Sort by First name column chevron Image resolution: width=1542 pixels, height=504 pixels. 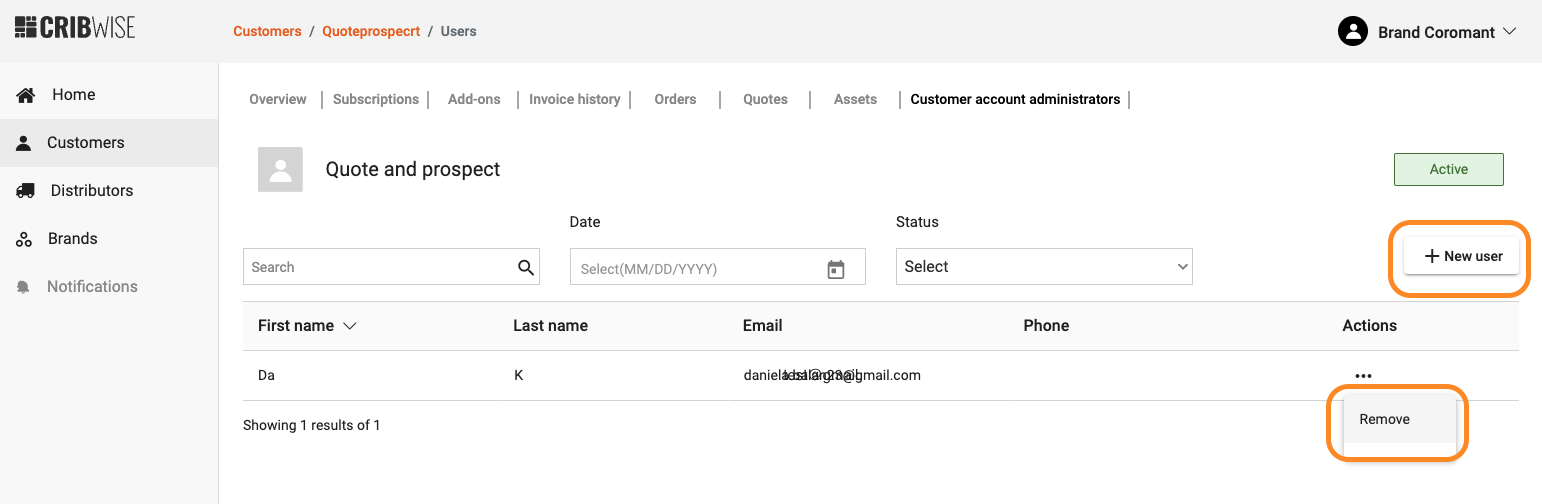(350, 326)
